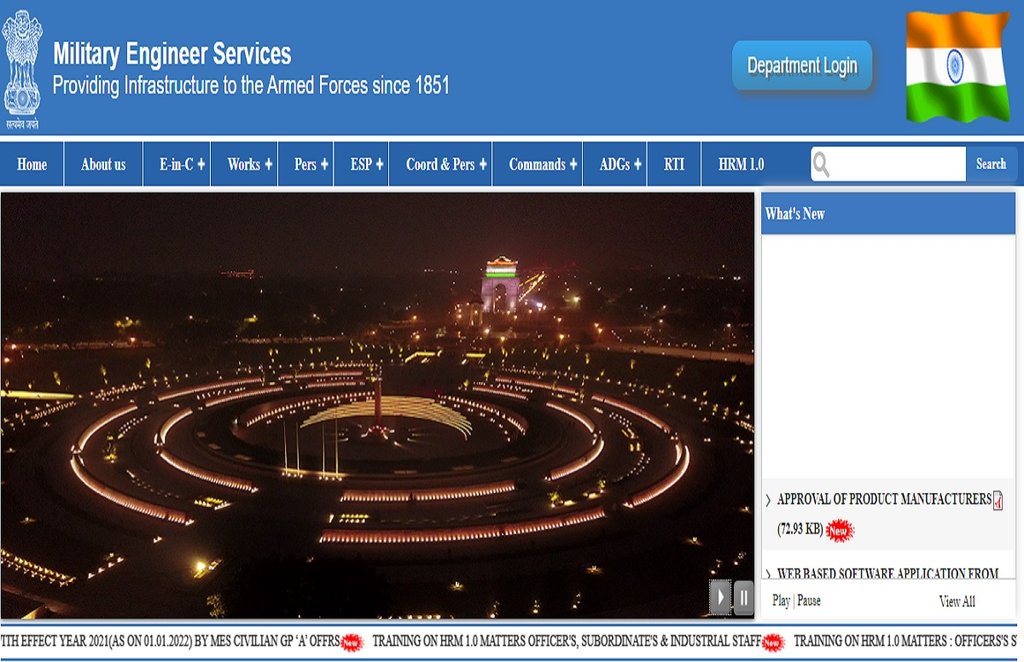Image resolution: width=1024 pixels, height=662 pixels.
Task: Click the national emblem logo
Action: click(x=22, y=69)
